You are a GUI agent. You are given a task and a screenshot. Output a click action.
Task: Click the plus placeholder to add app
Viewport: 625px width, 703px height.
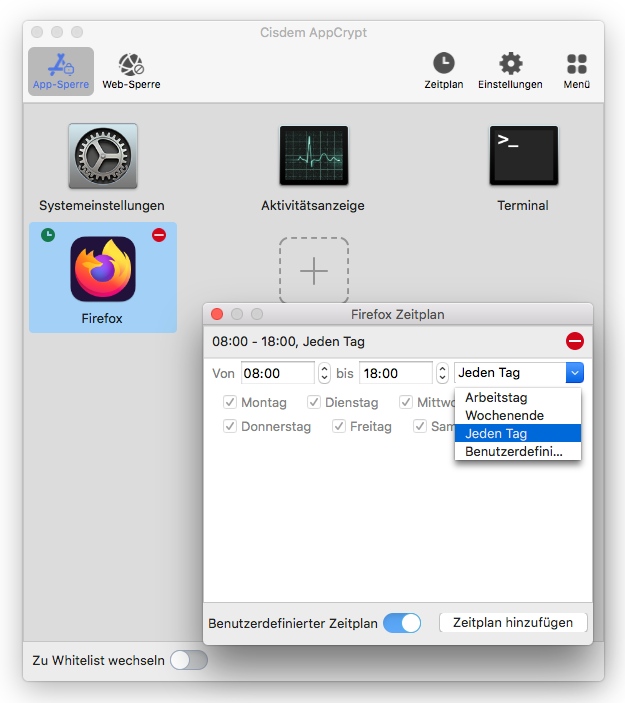[314, 271]
